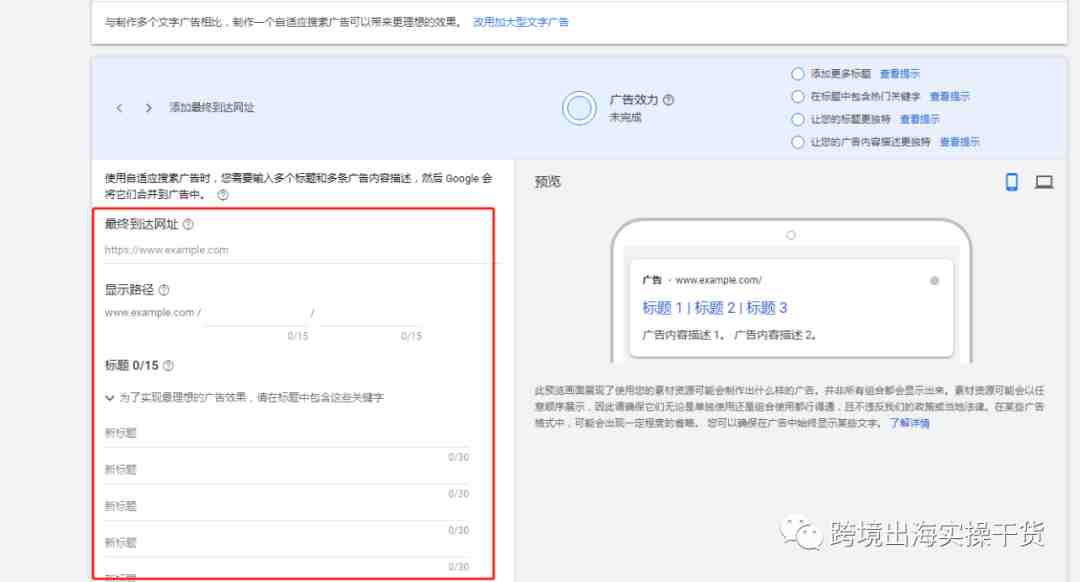Open help icon next to 最终到达网址
The image size is (1080, 582).
coord(188,224)
